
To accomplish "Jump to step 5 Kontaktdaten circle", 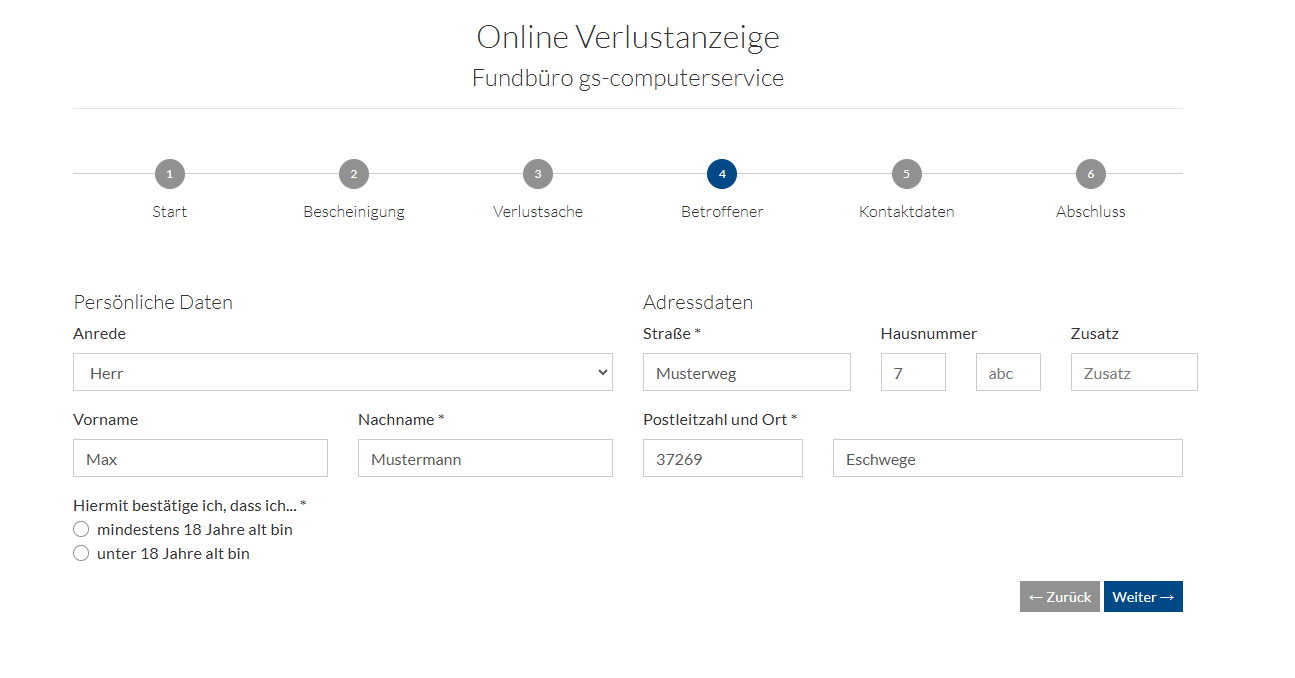I will coord(906,174).
